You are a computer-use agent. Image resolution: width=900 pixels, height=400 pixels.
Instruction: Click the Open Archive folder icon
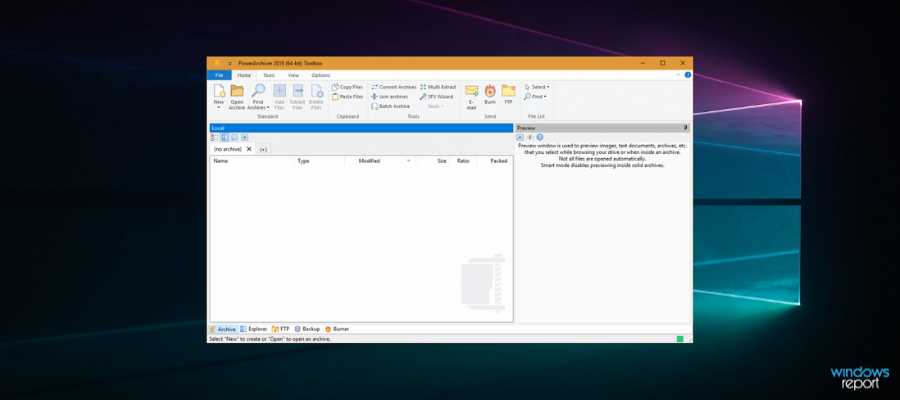click(237, 91)
